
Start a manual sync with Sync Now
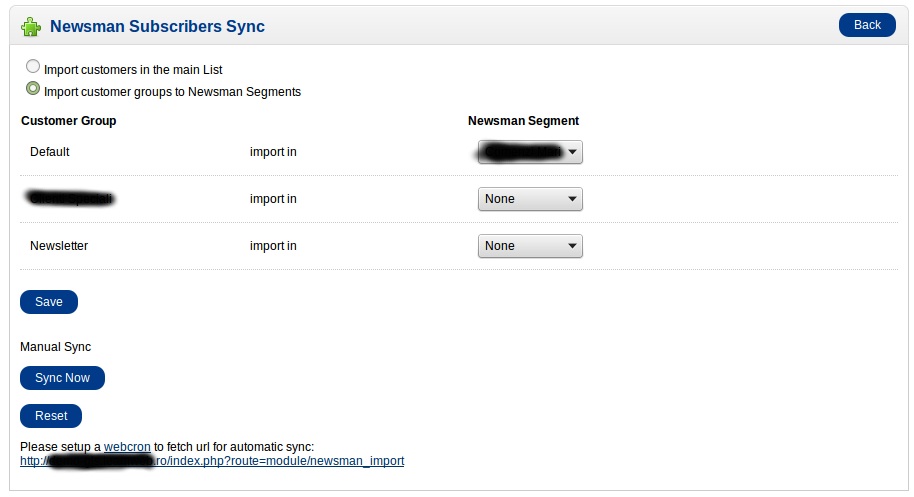[x=62, y=378]
